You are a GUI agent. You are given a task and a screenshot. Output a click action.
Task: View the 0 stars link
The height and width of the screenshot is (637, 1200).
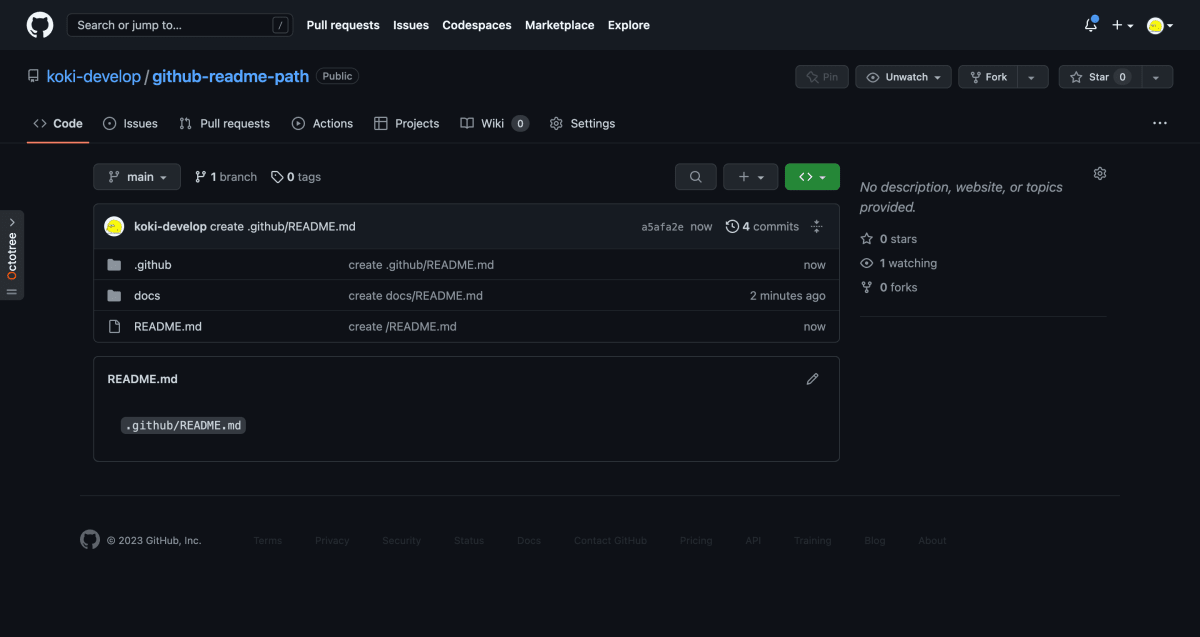point(889,239)
